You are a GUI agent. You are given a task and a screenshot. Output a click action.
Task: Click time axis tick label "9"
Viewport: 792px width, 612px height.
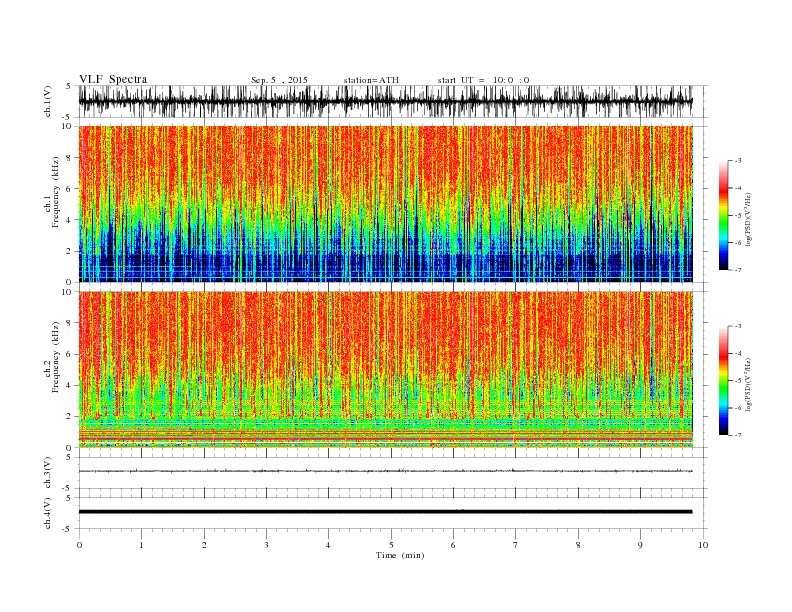coord(640,545)
